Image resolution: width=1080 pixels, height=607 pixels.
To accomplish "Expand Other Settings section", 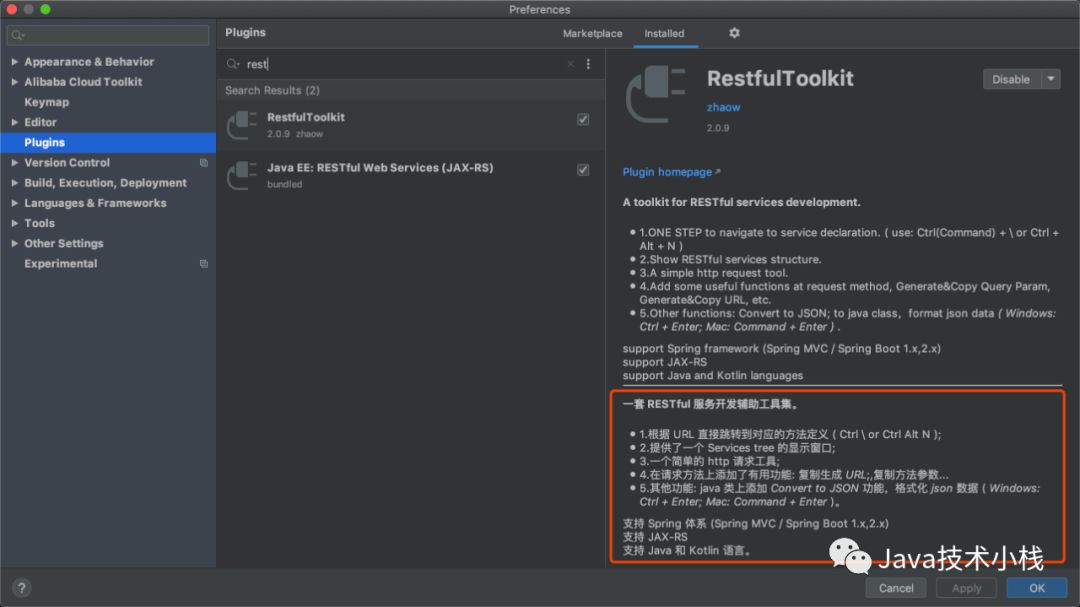I will (x=14, y=244).
